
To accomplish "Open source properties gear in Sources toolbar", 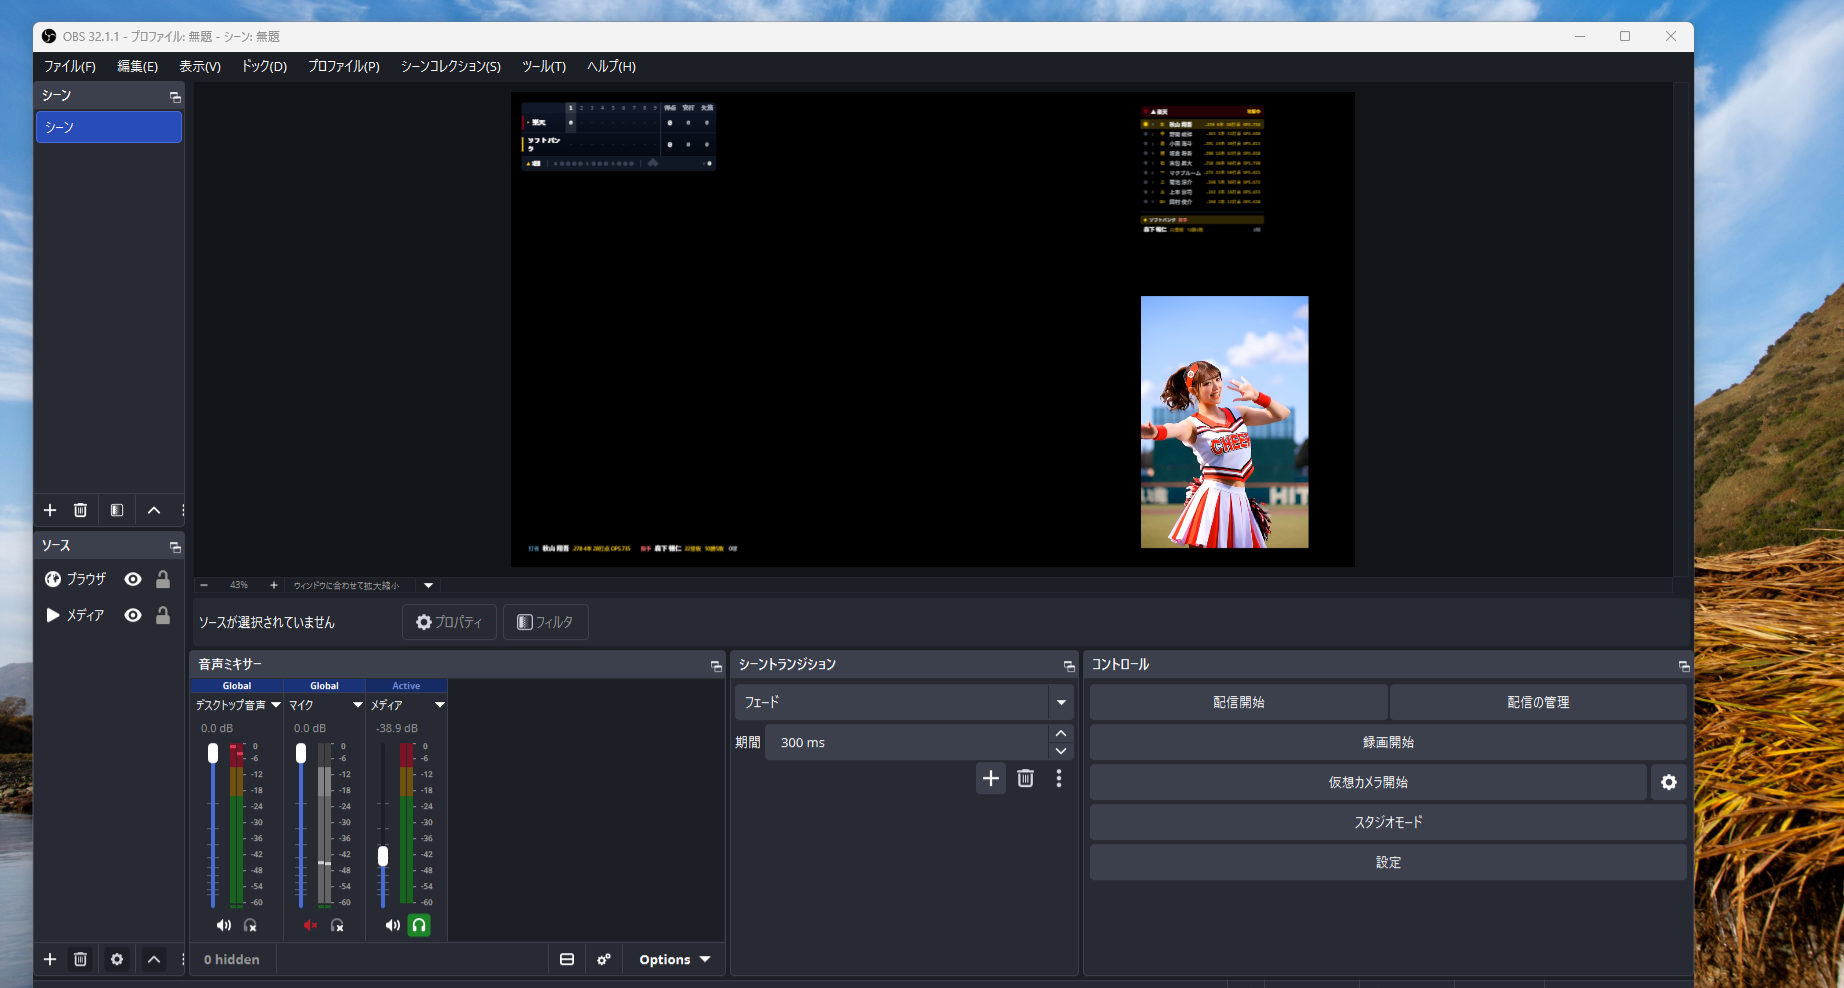I will (x=117, y=959).
